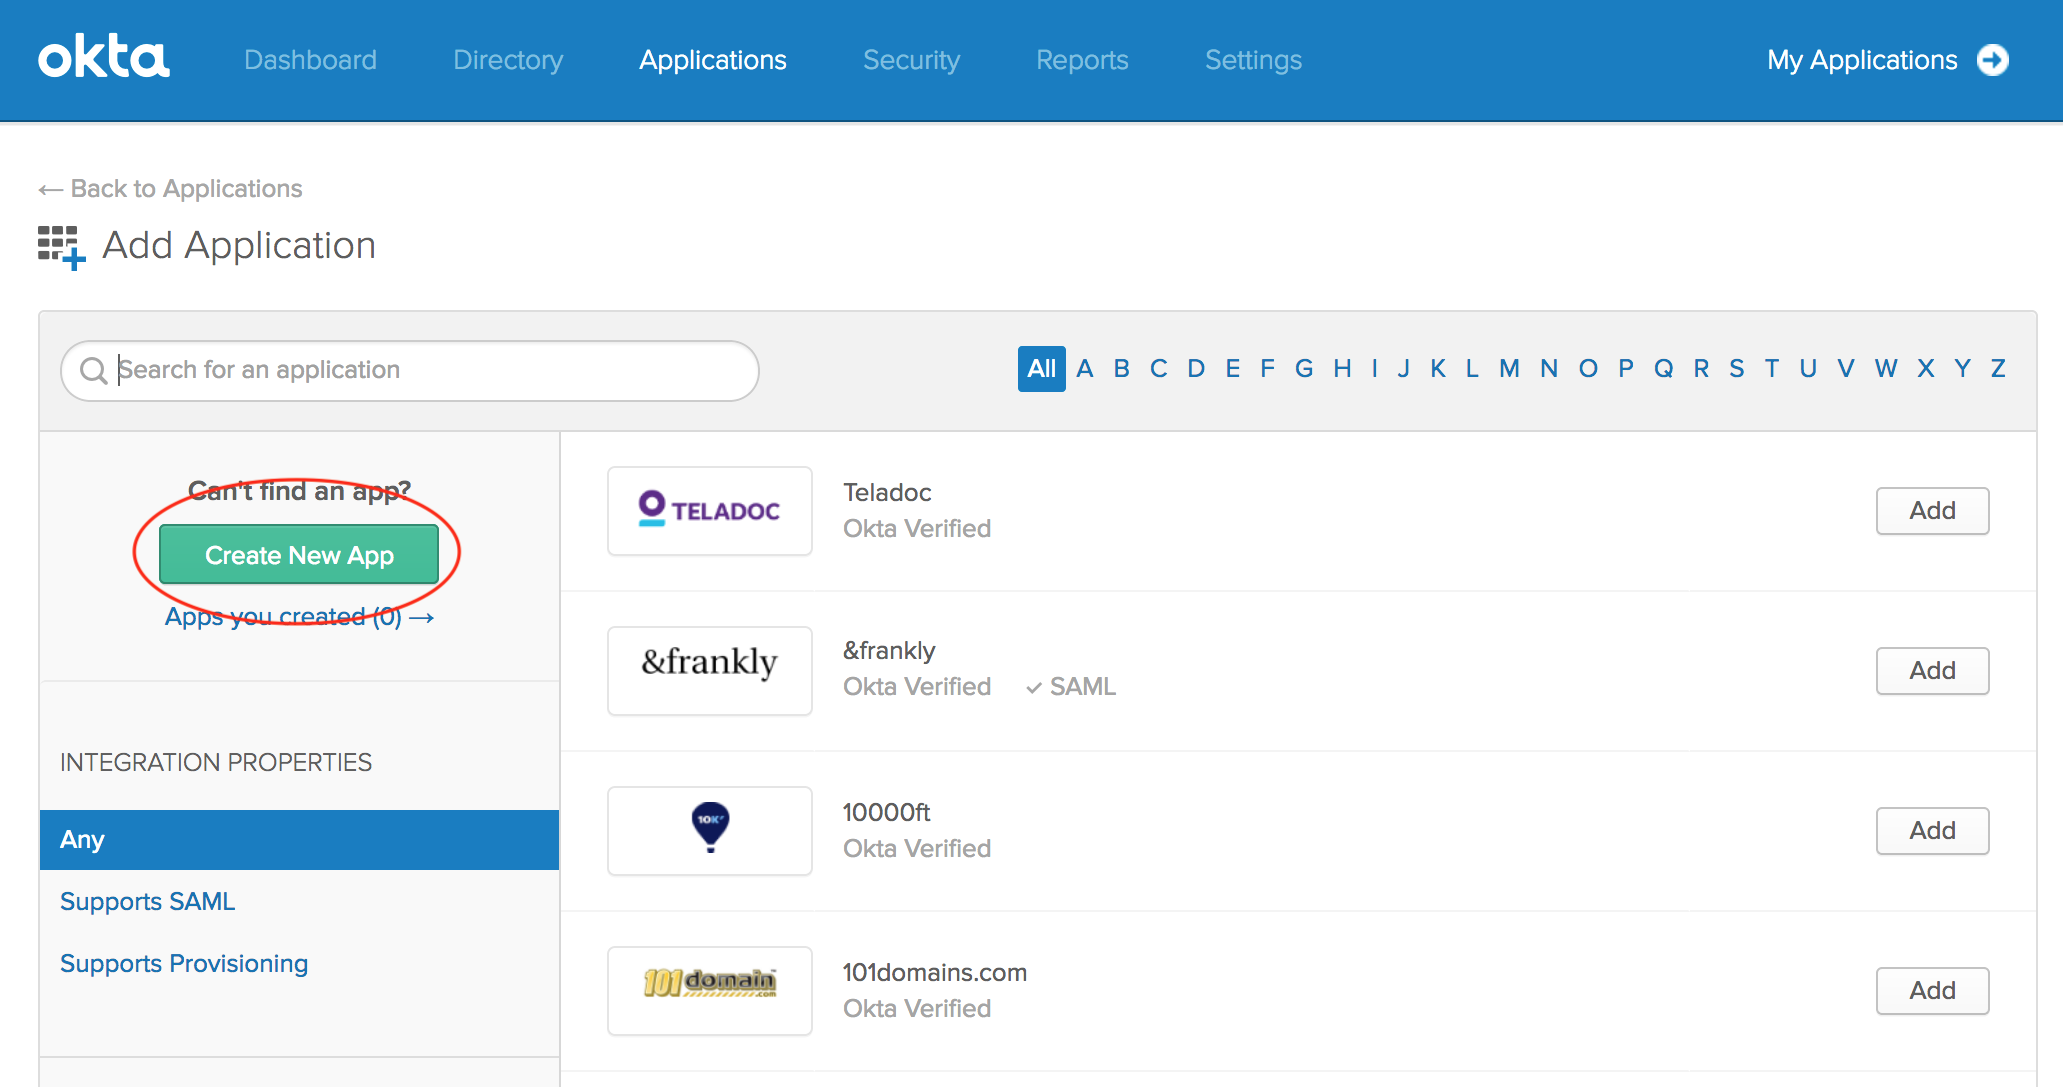This screenshot has height=1087, width=2063.
Task: Click the search magnifier icon
Action: 93,371
